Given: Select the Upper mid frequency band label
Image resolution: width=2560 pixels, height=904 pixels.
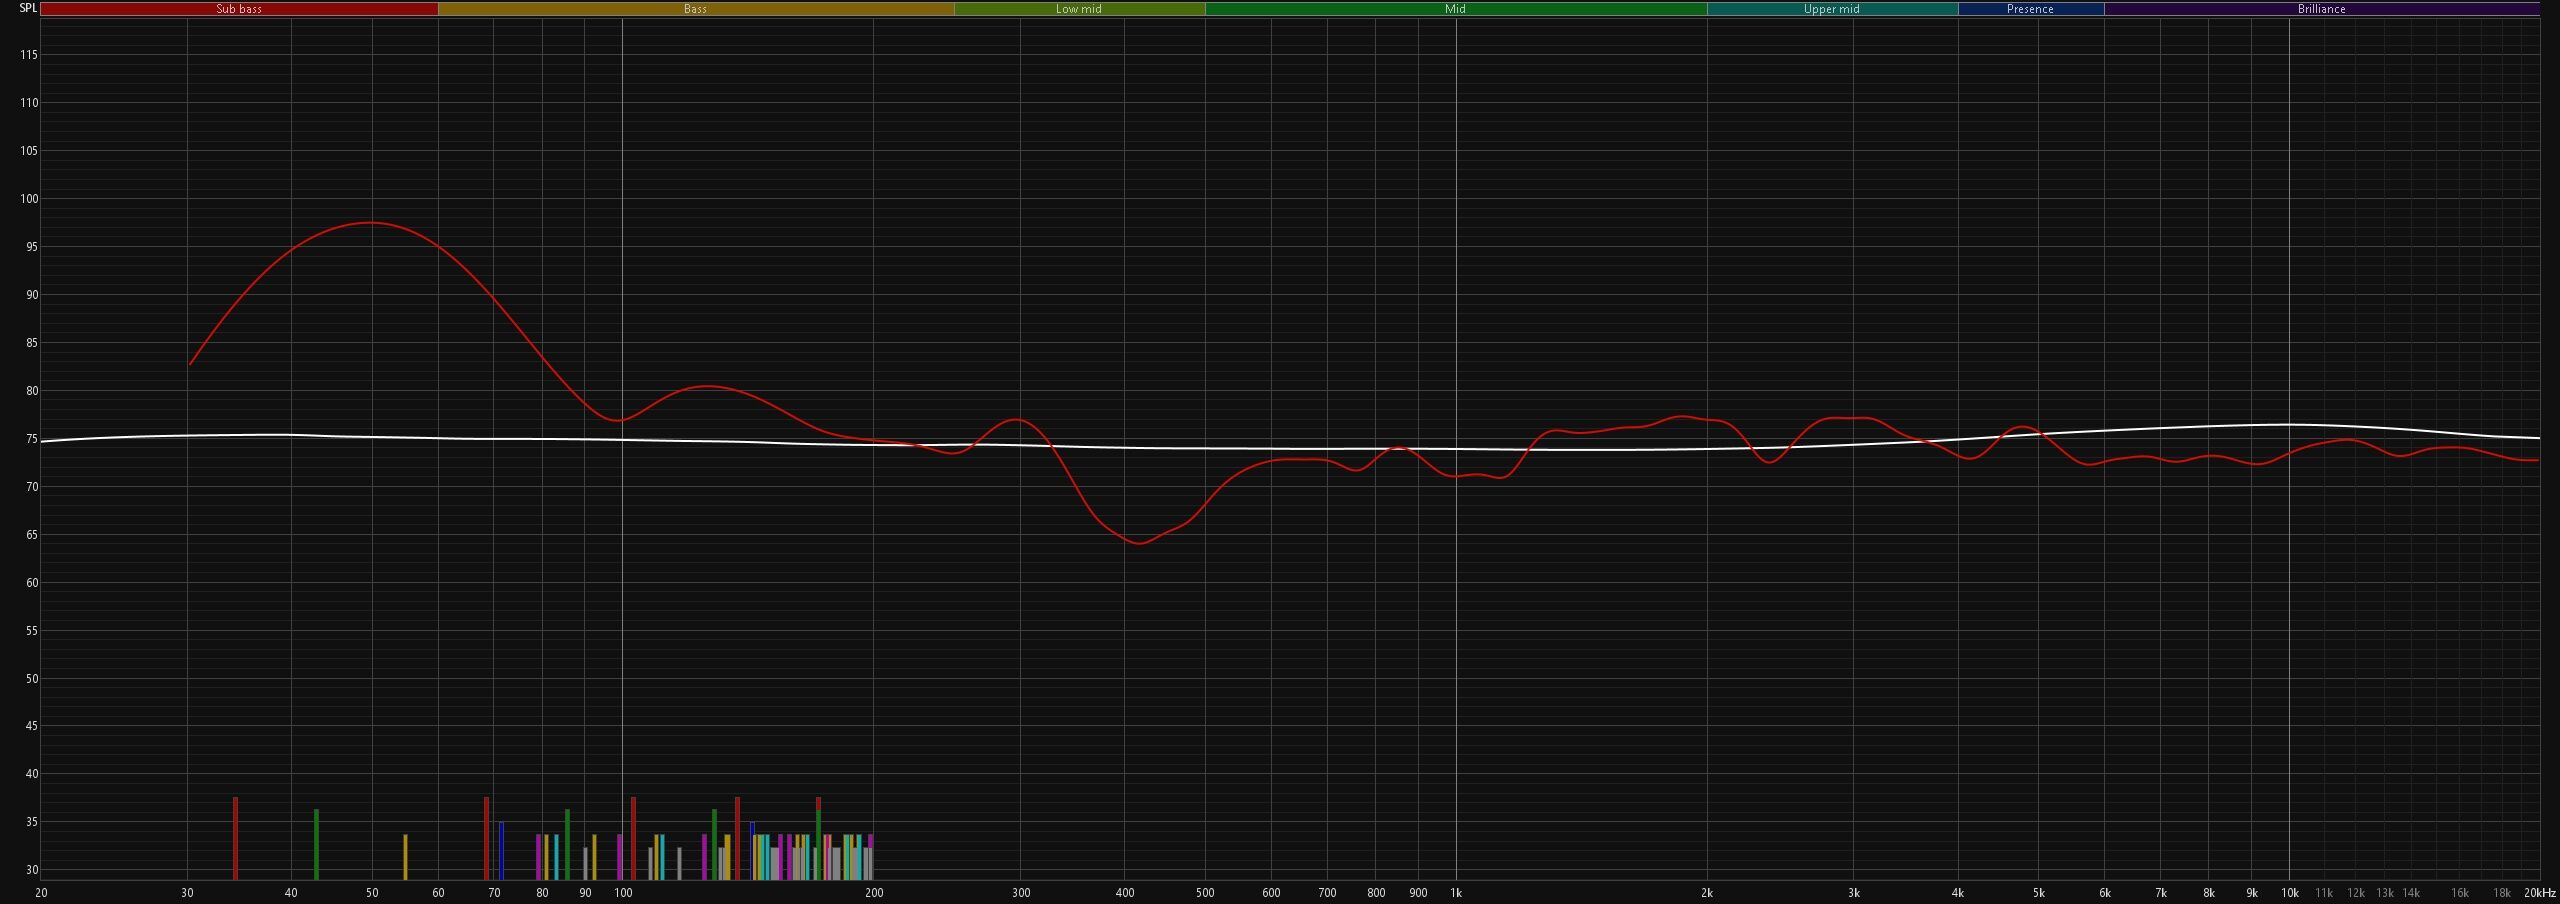Looking at the screenshot, I should pyautogui.click(x=1832, y=9).
